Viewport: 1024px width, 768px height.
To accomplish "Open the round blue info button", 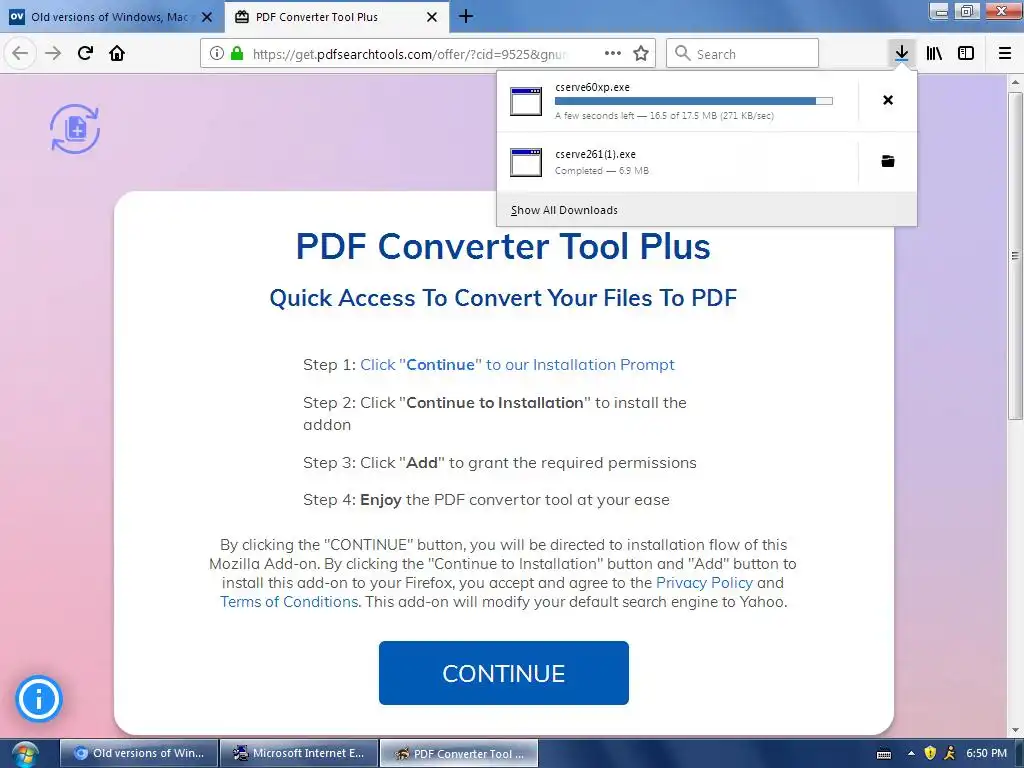I will (x=39, y=699).
